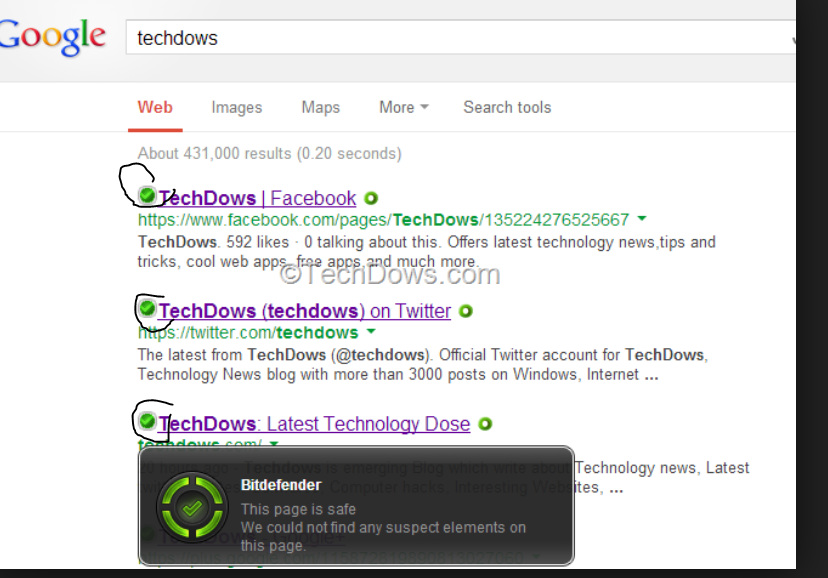Click the search box containing techdows

pos(460,37)
